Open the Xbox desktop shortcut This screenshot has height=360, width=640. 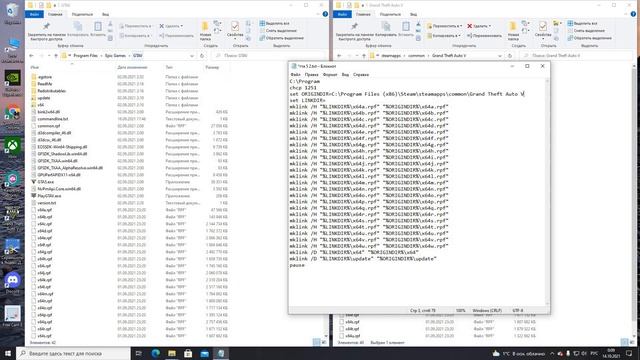[13, 147]
